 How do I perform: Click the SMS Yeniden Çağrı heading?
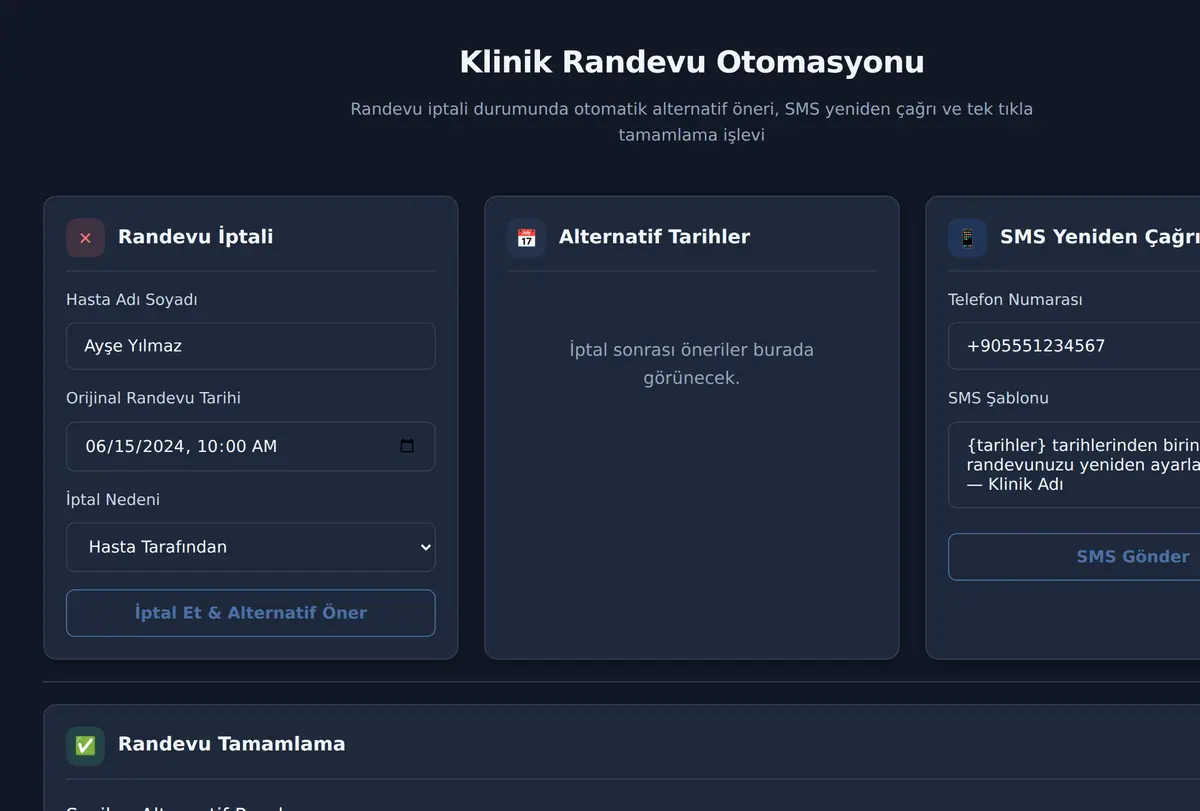coord(1099,237)
